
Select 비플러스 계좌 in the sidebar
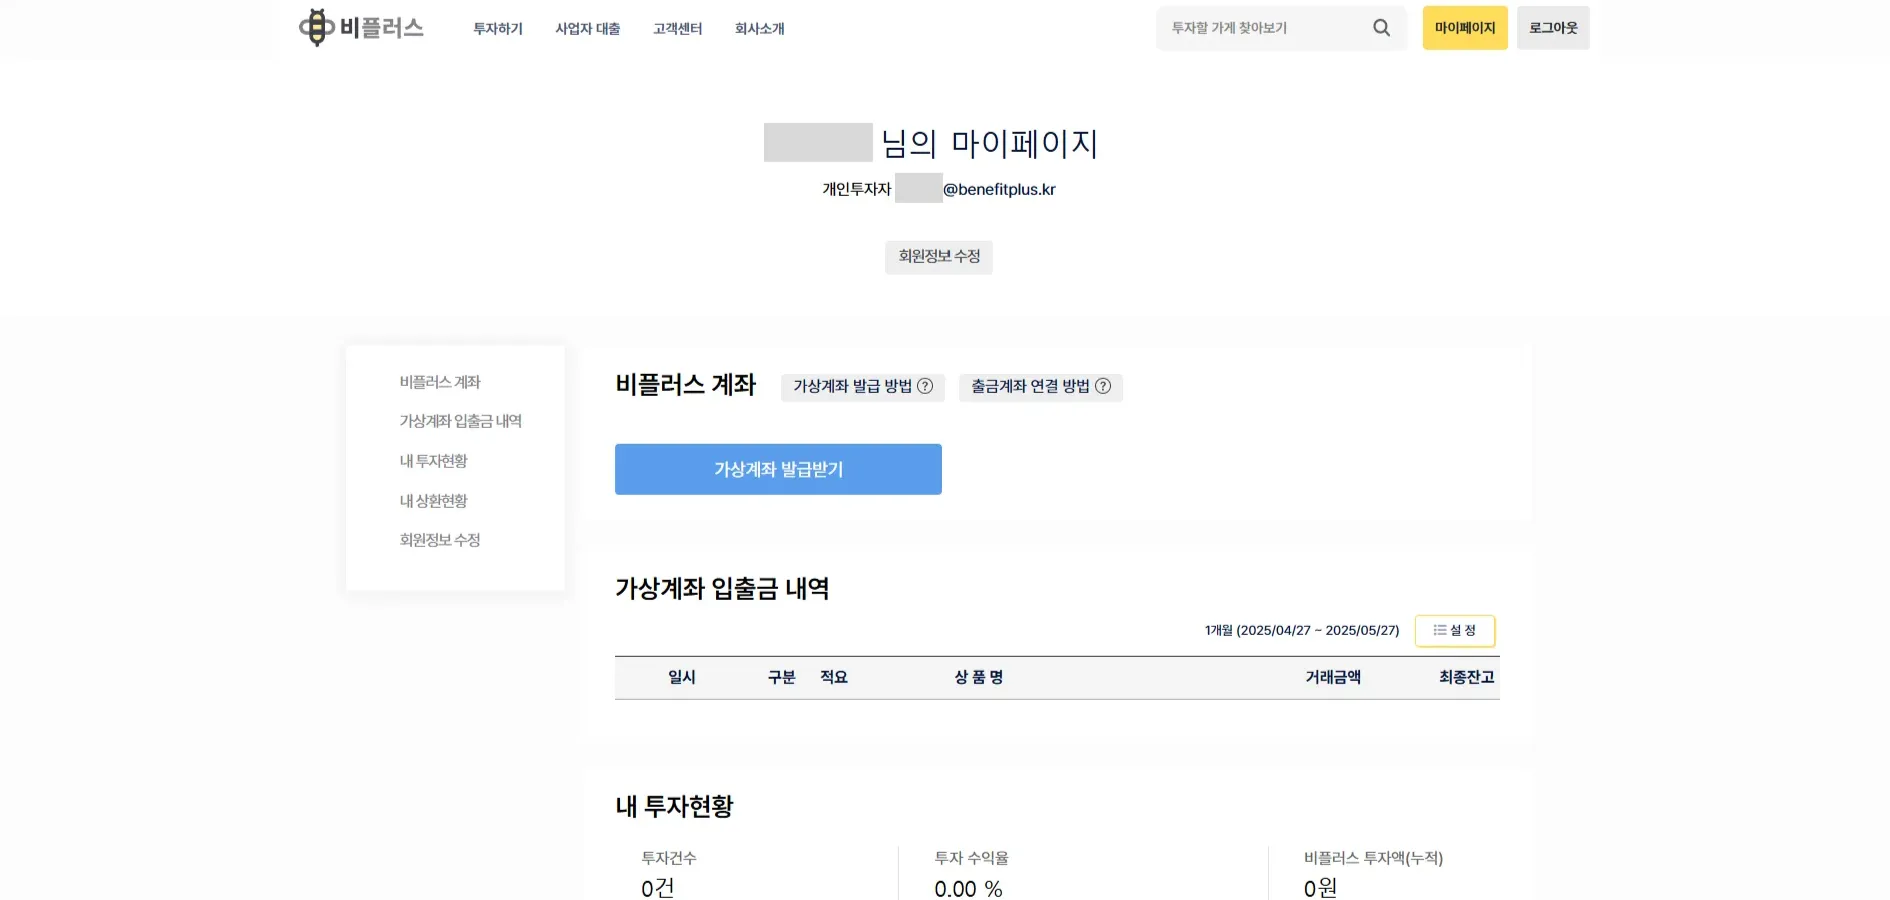click(x=440, y=382)
